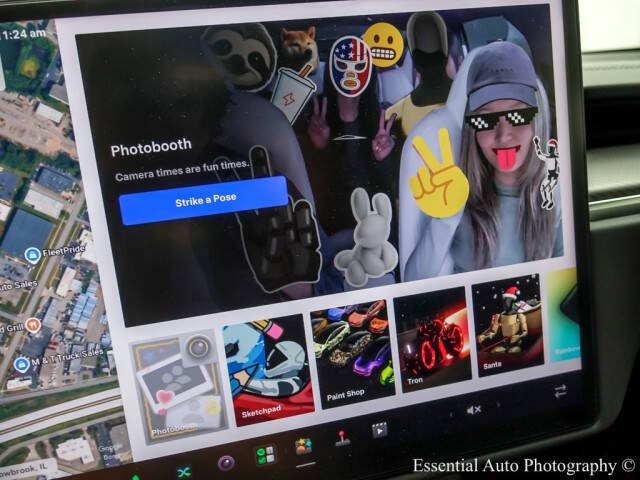Viewport: 640px width, 480px height.
Task: Unmute audio with the muted speaker icon
Action: pos(473,409)
